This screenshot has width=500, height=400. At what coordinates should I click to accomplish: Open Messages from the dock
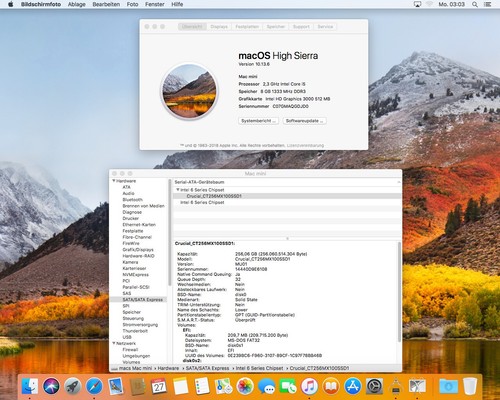coord(266,386)
